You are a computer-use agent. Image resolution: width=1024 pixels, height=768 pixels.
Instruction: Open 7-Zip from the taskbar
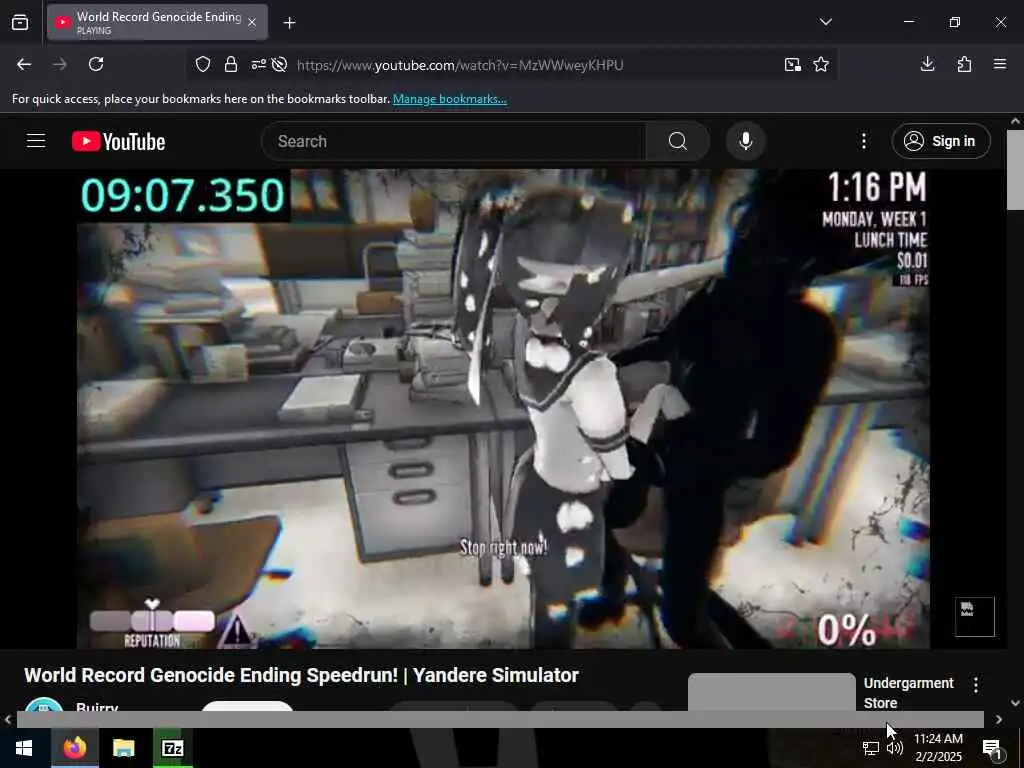(172, 748)
